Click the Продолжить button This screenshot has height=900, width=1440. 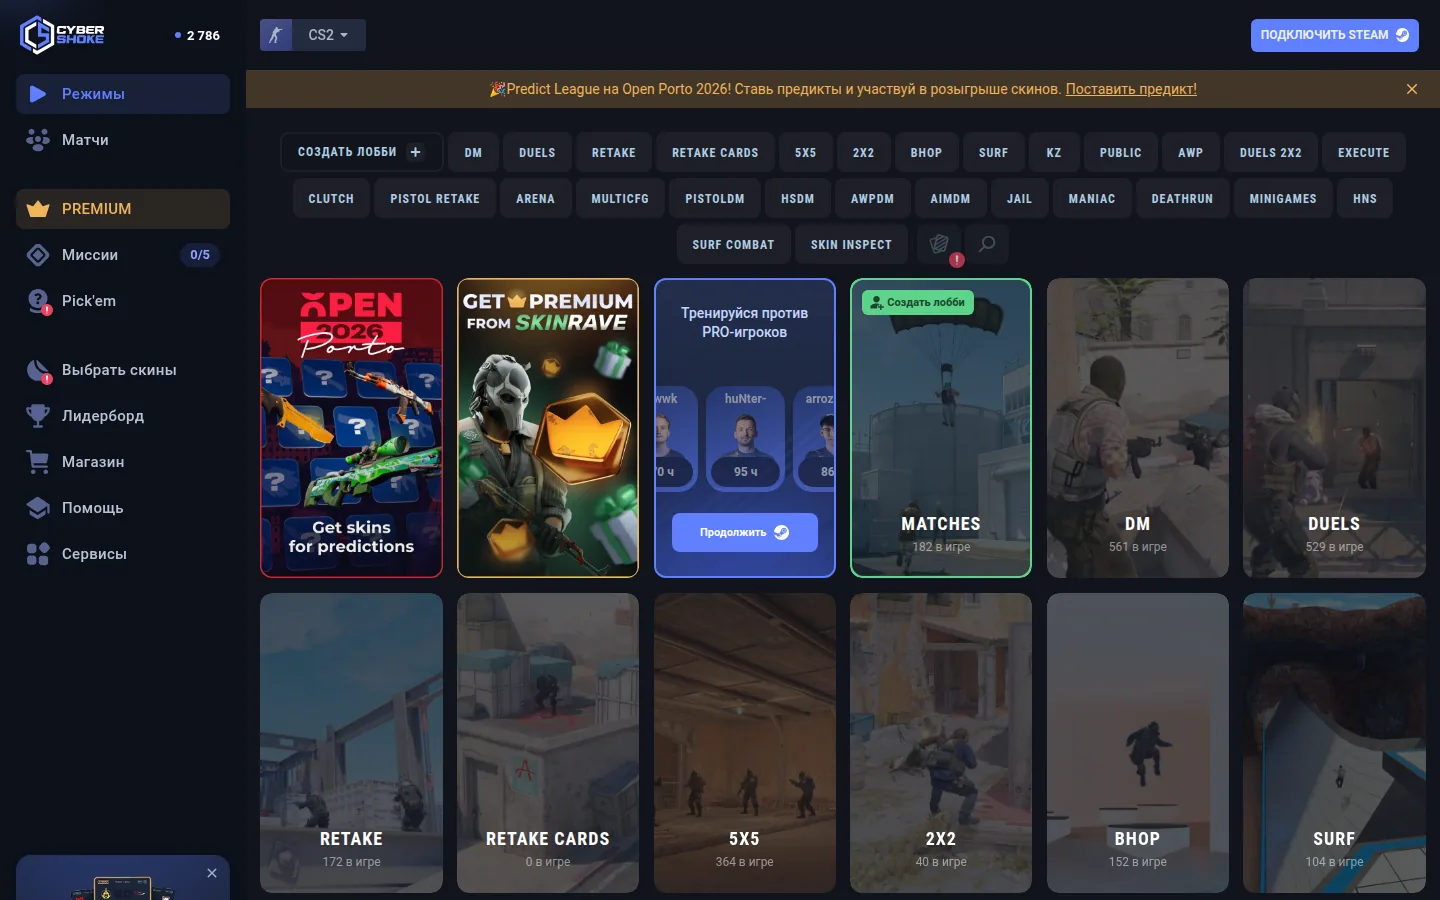(745, 532)
